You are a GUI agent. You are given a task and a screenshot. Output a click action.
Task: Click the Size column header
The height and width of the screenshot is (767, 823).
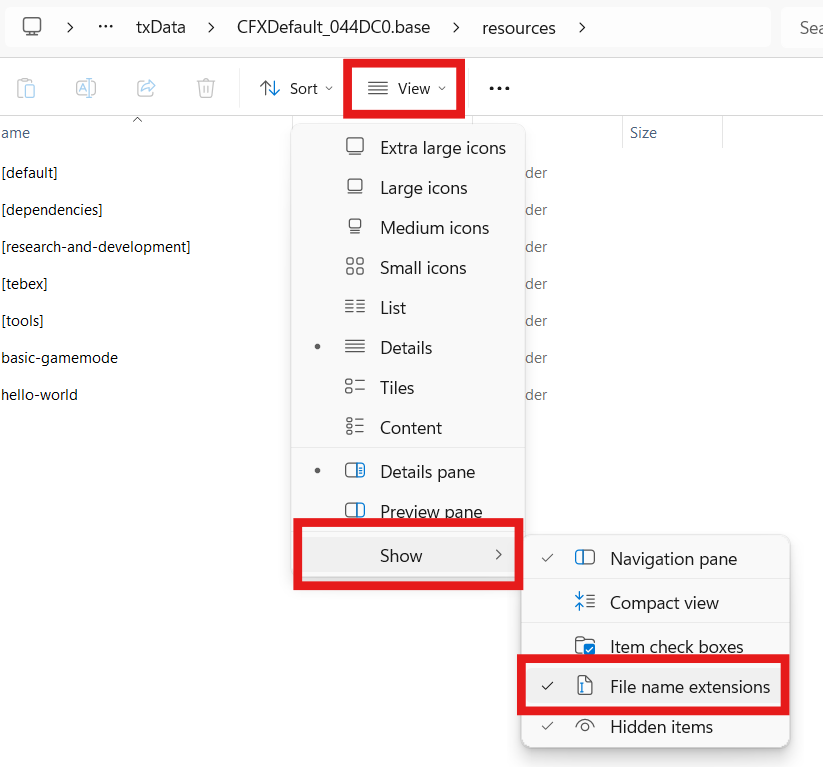(x=643, y=133)
